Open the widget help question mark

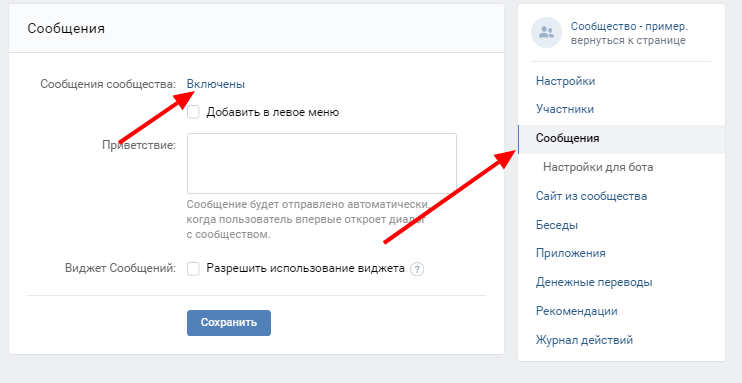417,269
